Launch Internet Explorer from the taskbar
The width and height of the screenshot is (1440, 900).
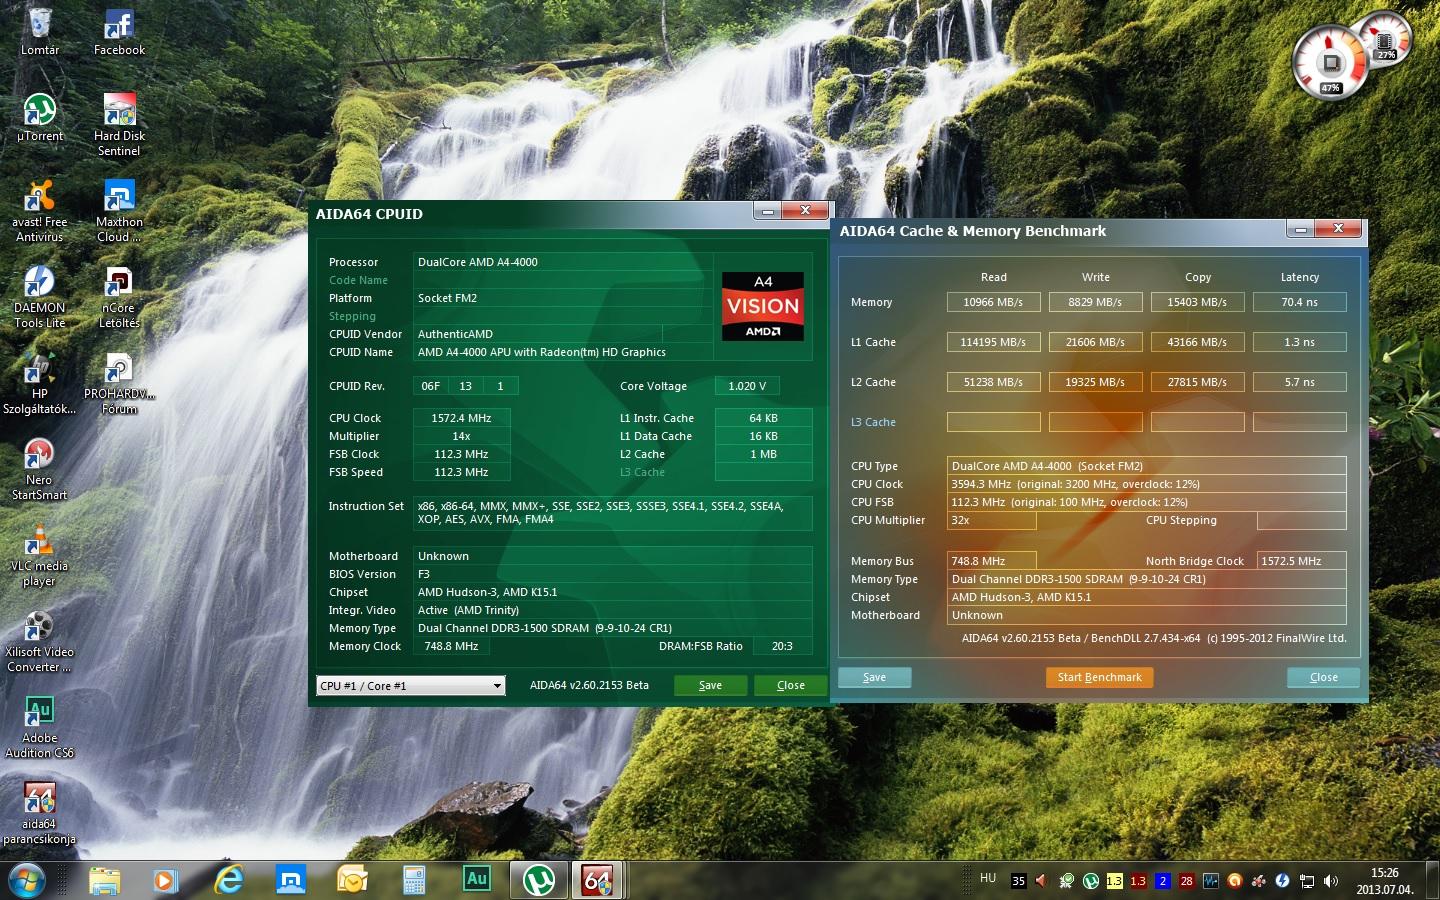(x=229, y=880)
